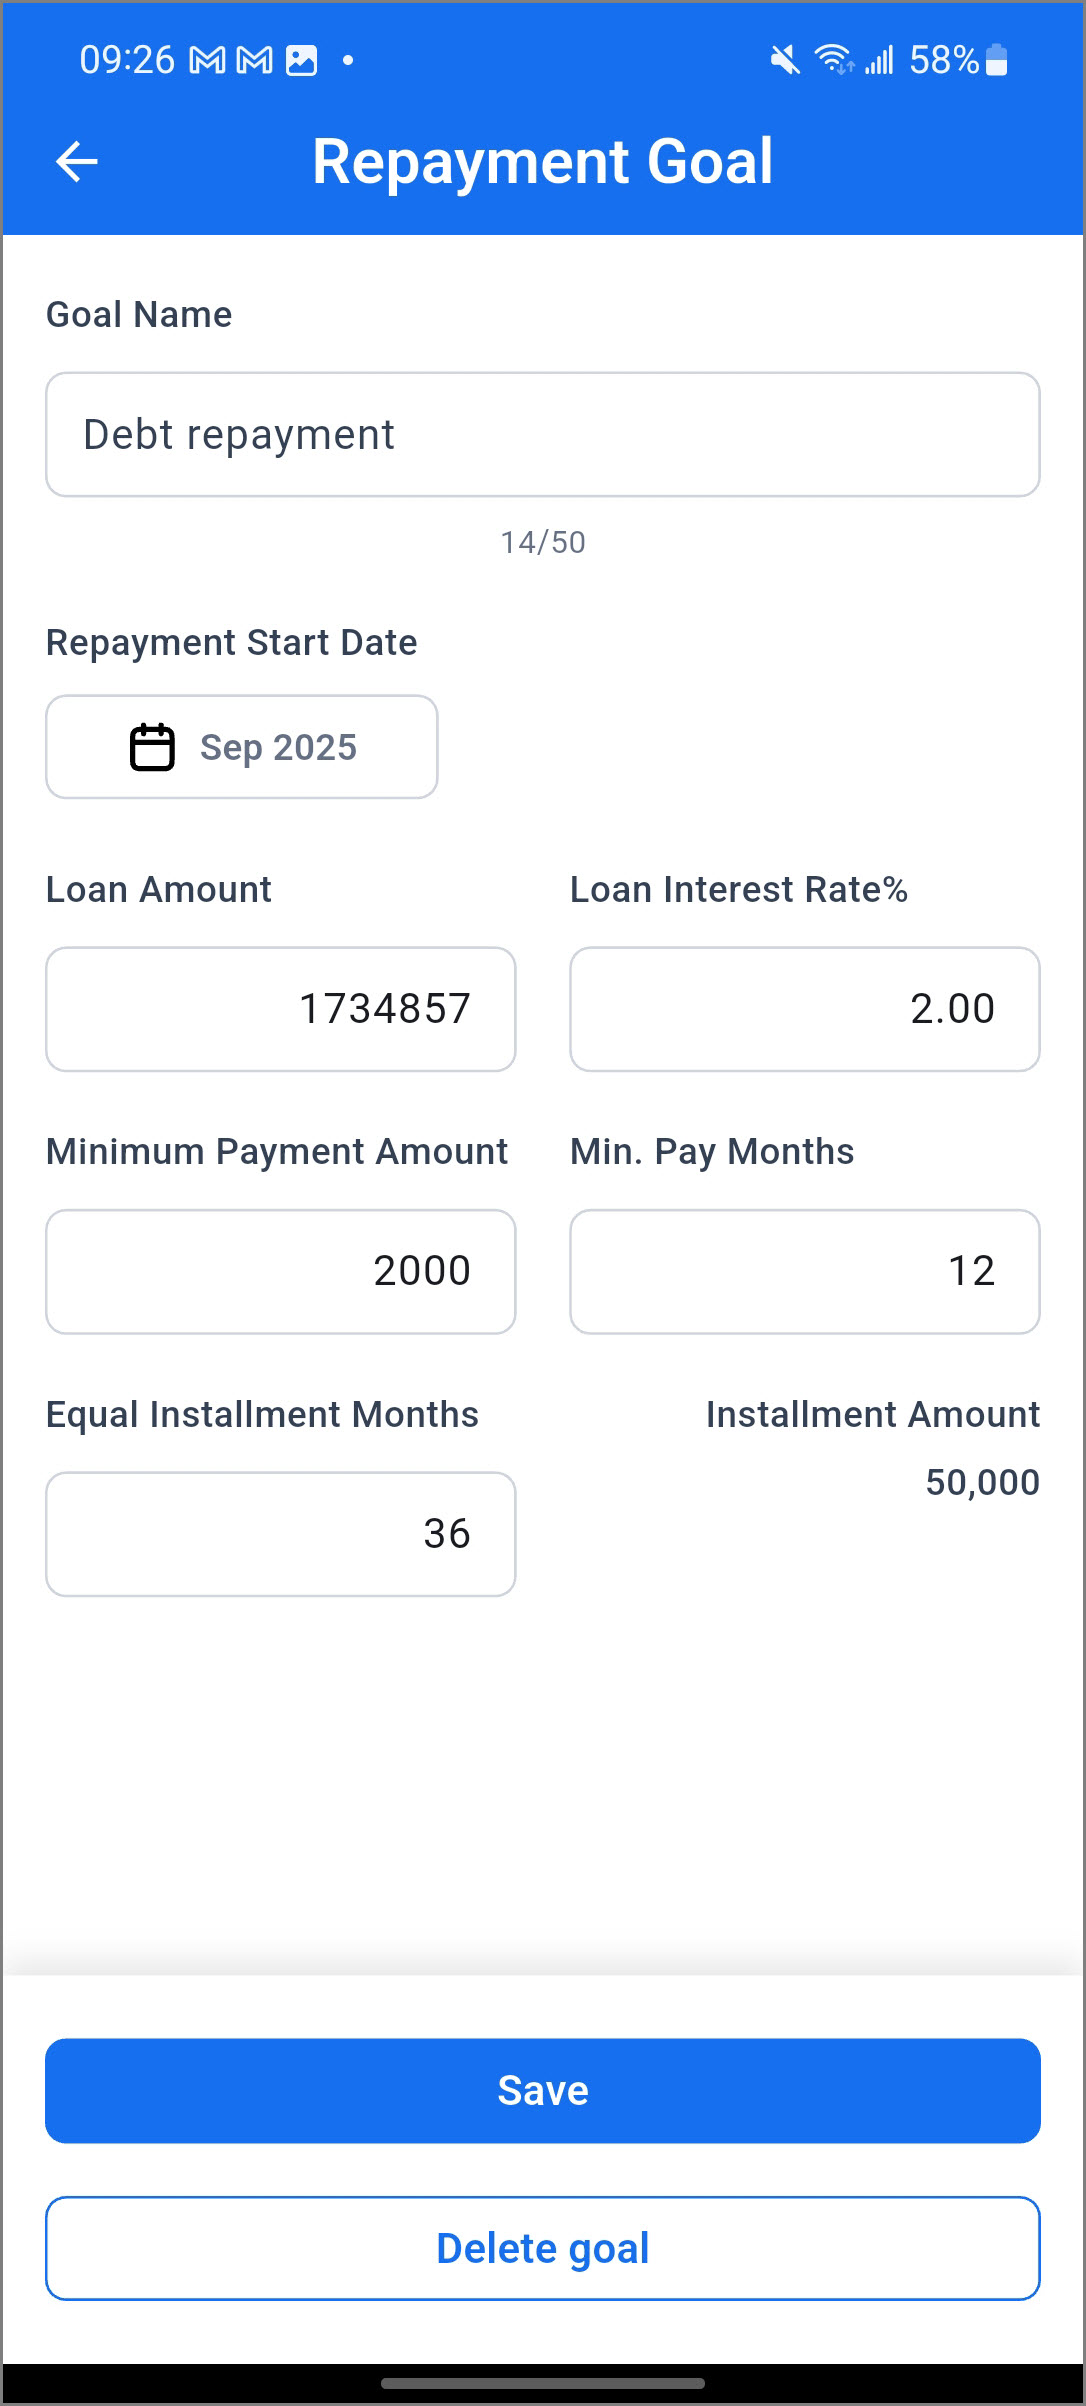Edit the Loan Interest Rate field
1086x2406 pixels.
[805, 1009]
